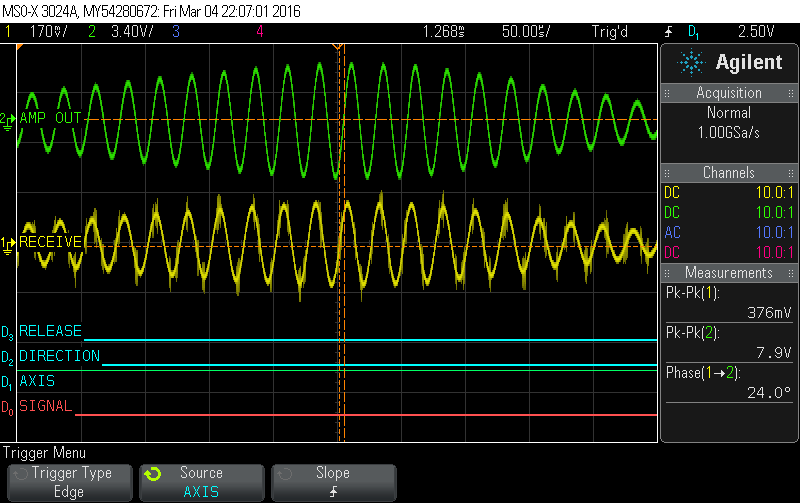Viewport: 800px width, 503px height.
Task: Open the Measurements panel header
Action: [728, 273]
